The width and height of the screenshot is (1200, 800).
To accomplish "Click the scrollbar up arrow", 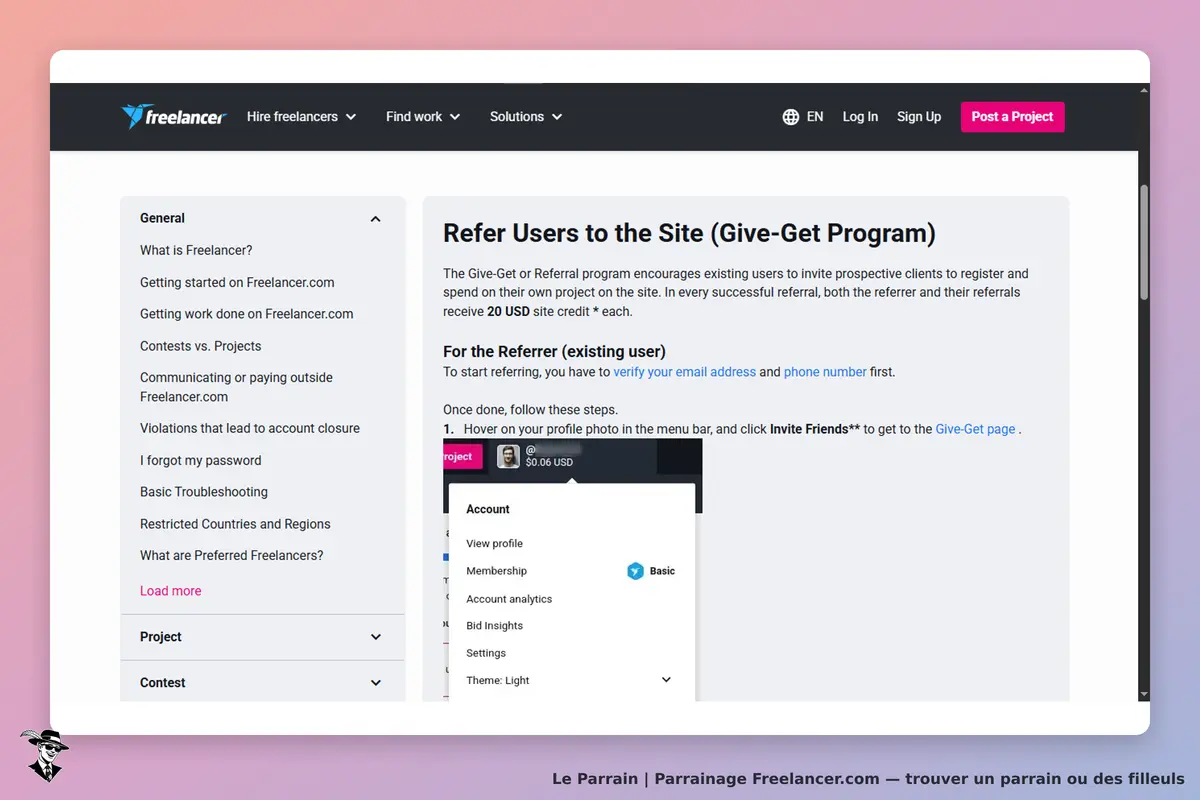I will pyautogui.click(x=1144, y=90).
